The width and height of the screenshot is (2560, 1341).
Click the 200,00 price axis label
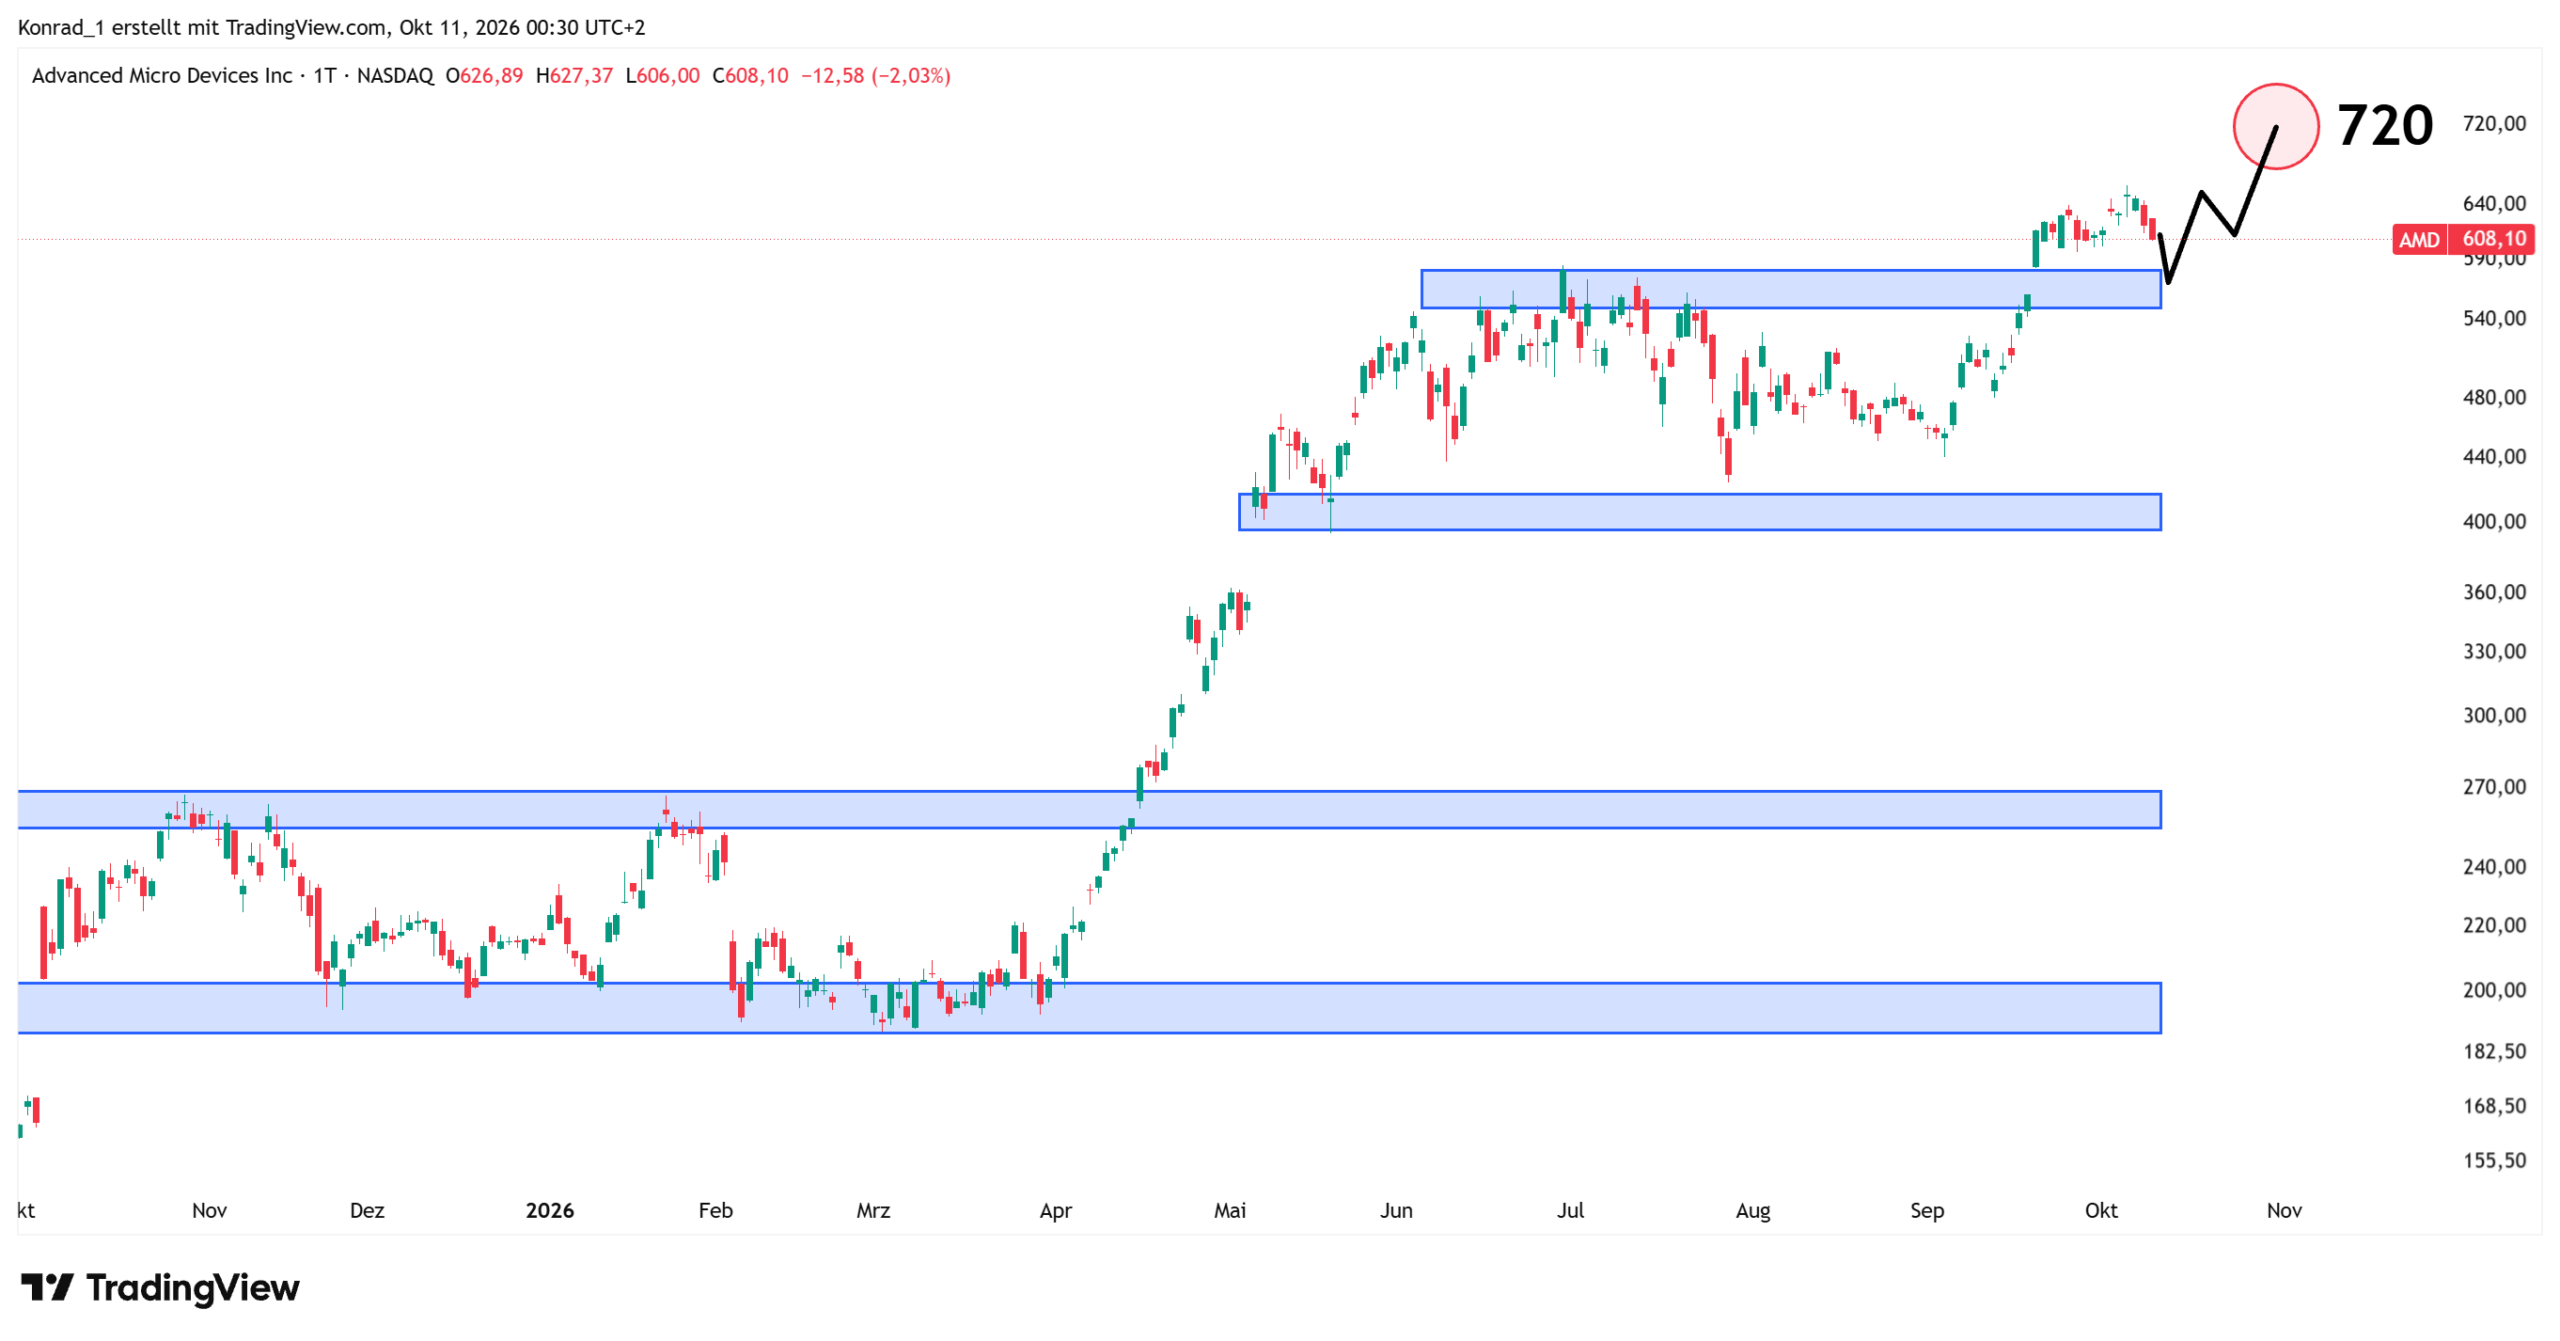point(2494,990)
